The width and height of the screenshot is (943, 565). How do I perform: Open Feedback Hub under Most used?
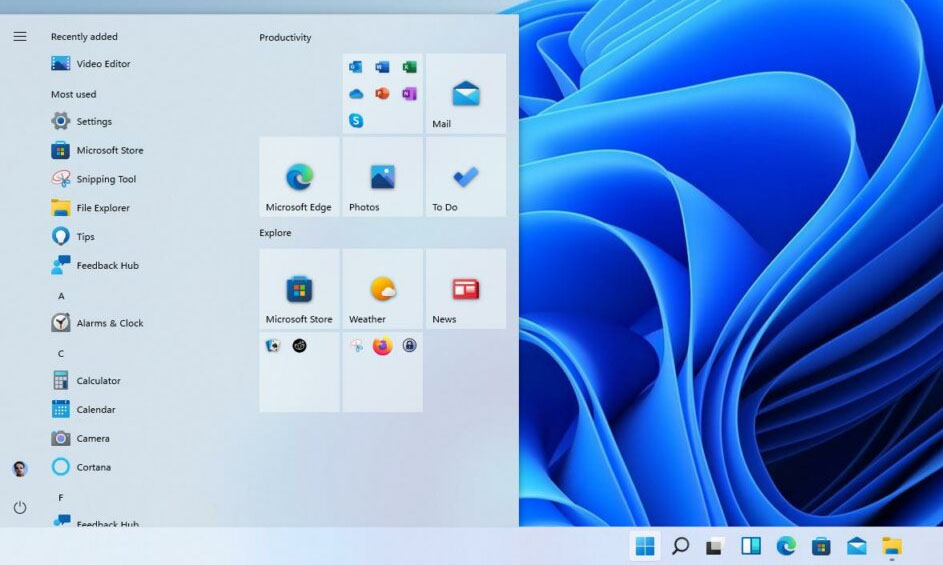coord(95,265)
